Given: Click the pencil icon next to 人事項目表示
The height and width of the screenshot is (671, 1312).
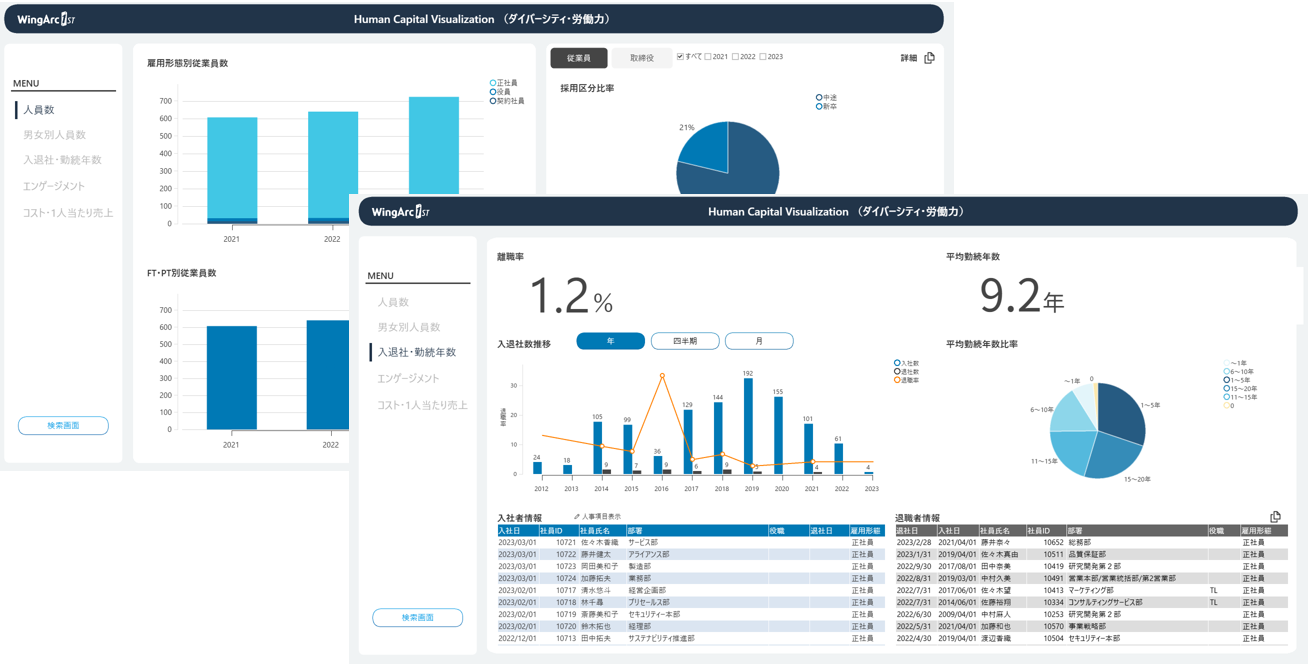Looking at the screenshot, I should tap(577, 517).
